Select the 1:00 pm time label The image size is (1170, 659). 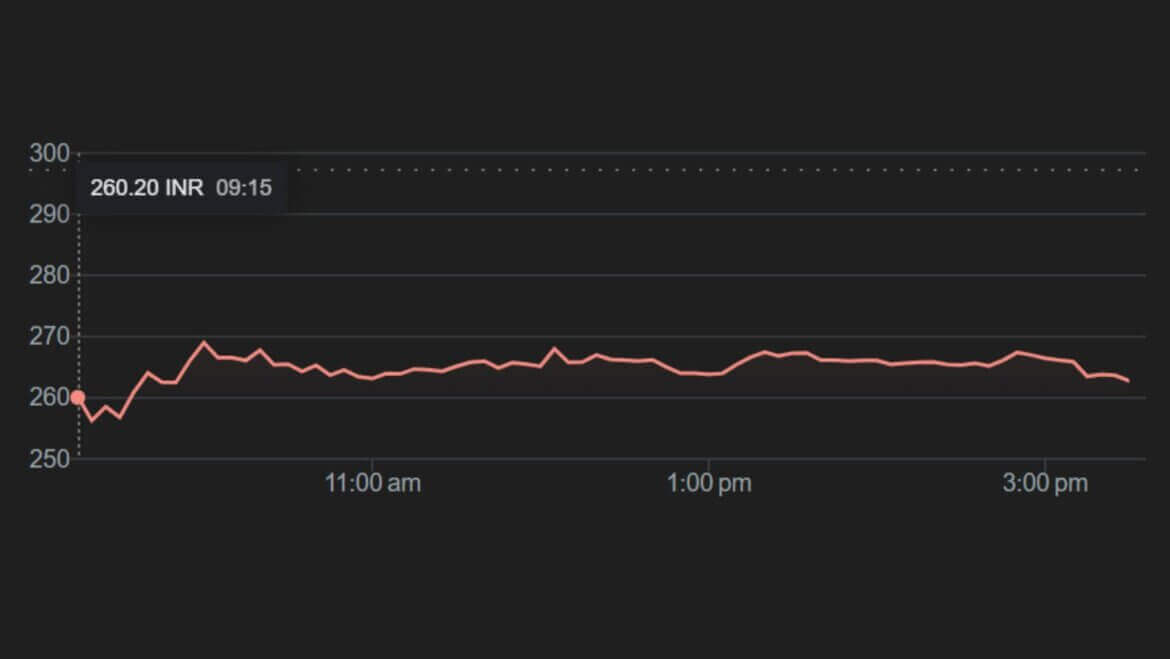[709, 484]
